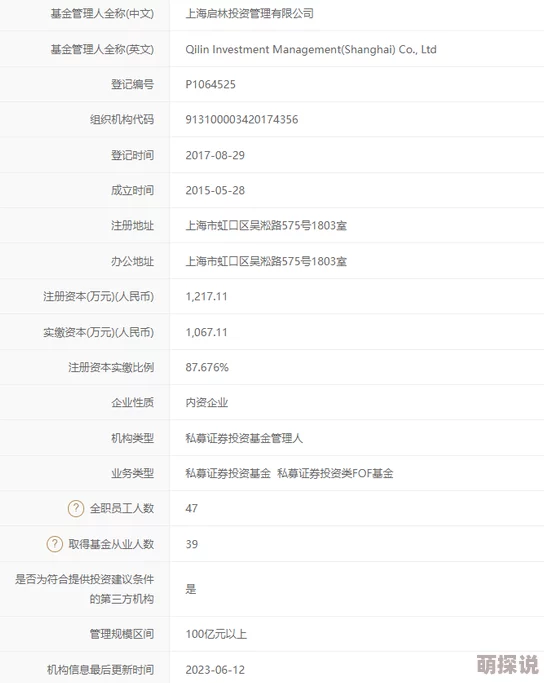Screen dimensions: 544x683
Task: Click the label 组织机构代码
Action: tap(122, 120)
